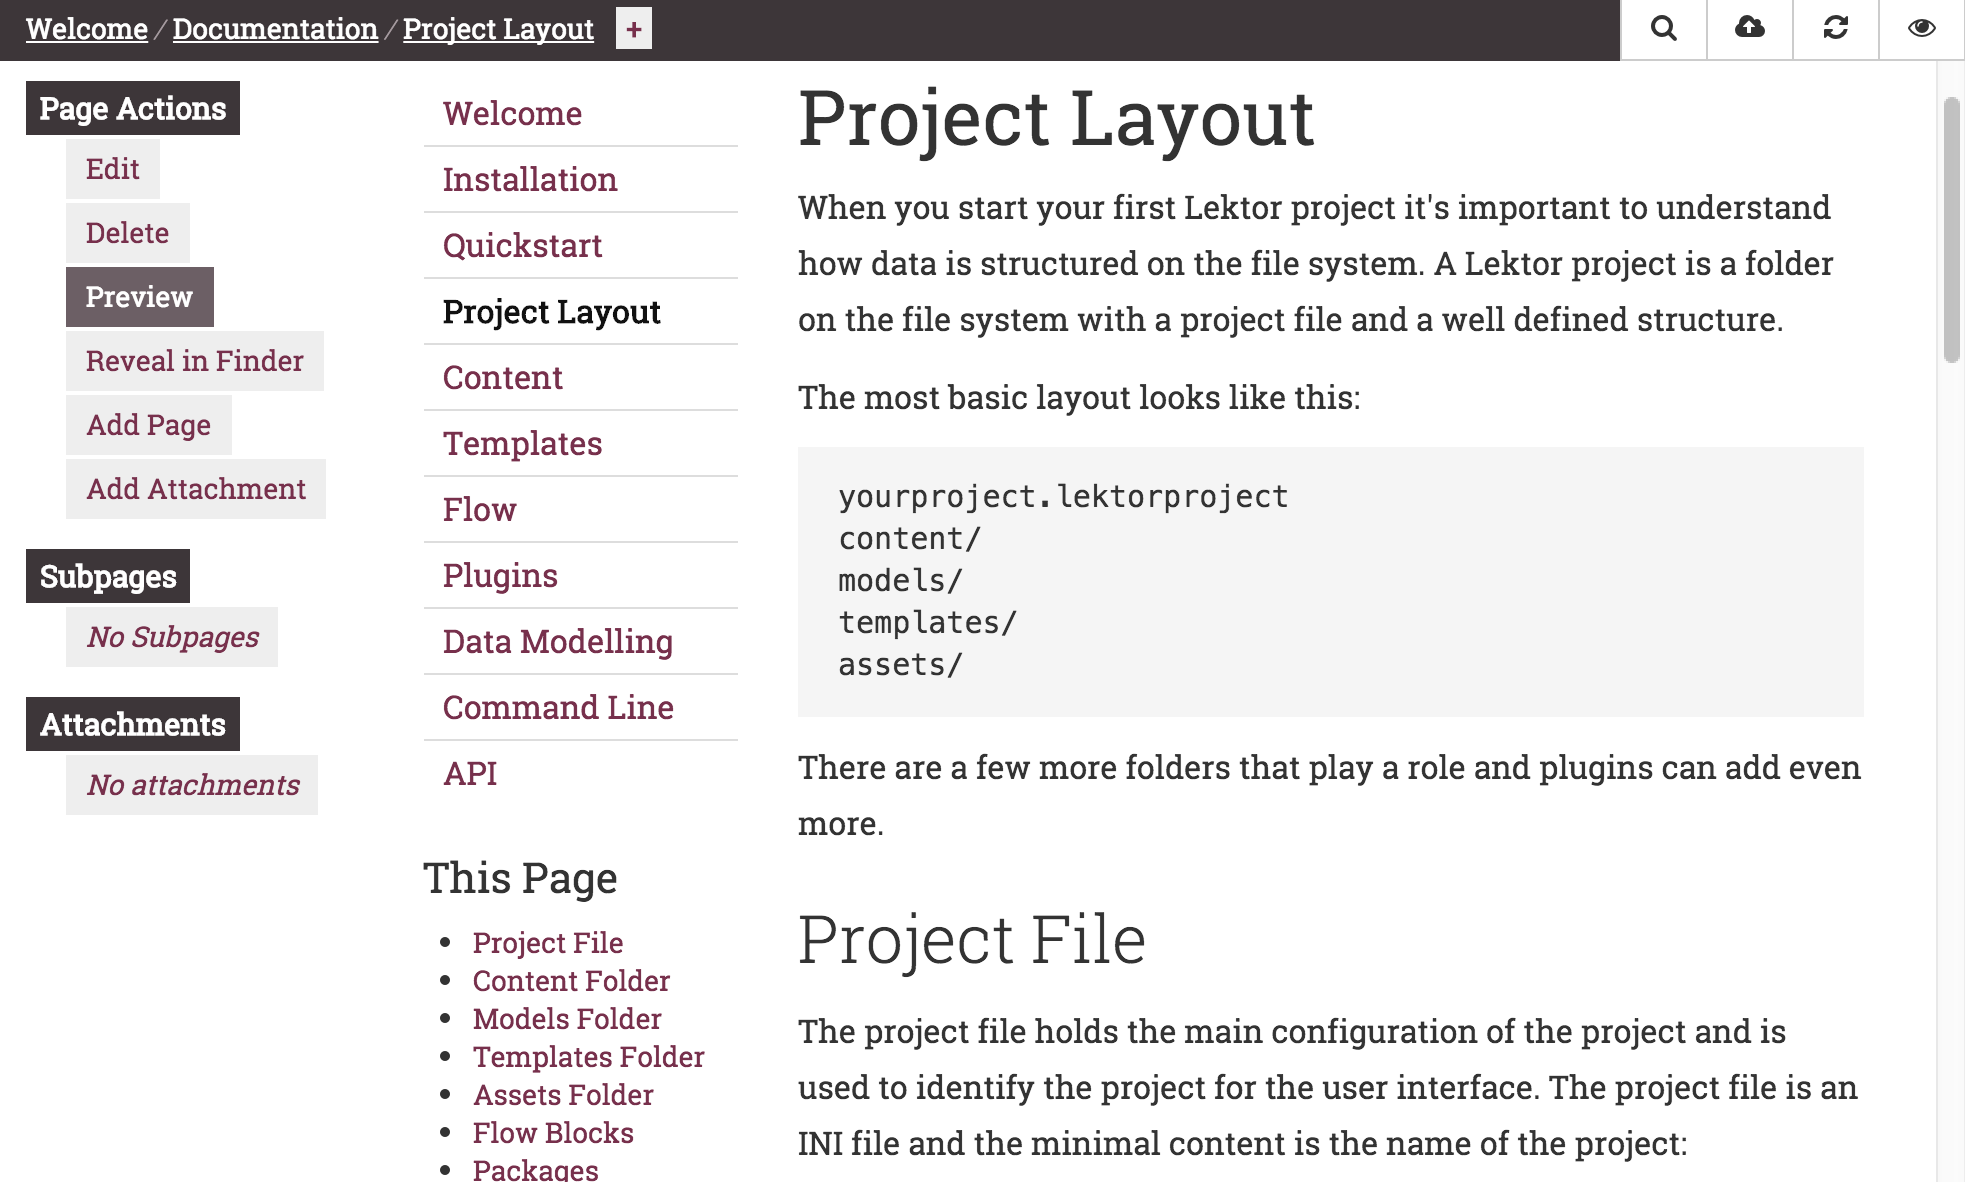Click the 'Project Layout' main heading
Viewport: 1965px width, 1182px height.
pyautogui.click(x=1056, y=119)
